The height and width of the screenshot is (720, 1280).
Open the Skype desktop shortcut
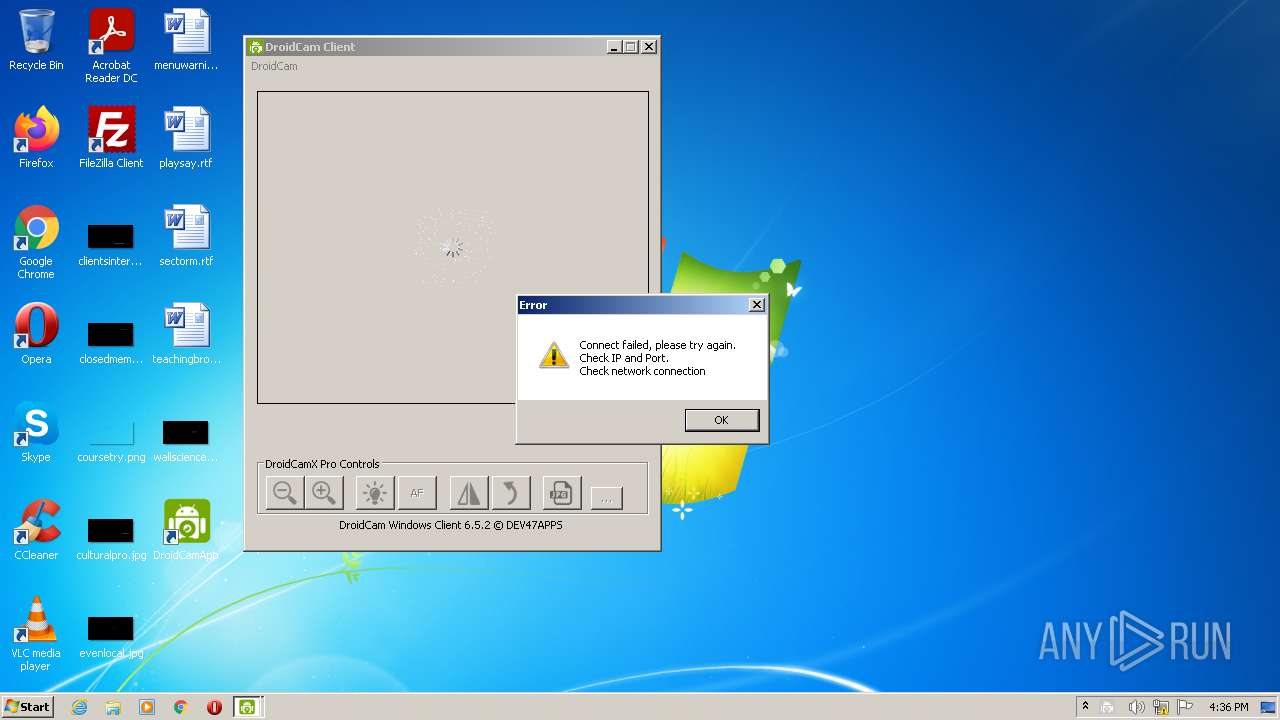coord(36,432)
